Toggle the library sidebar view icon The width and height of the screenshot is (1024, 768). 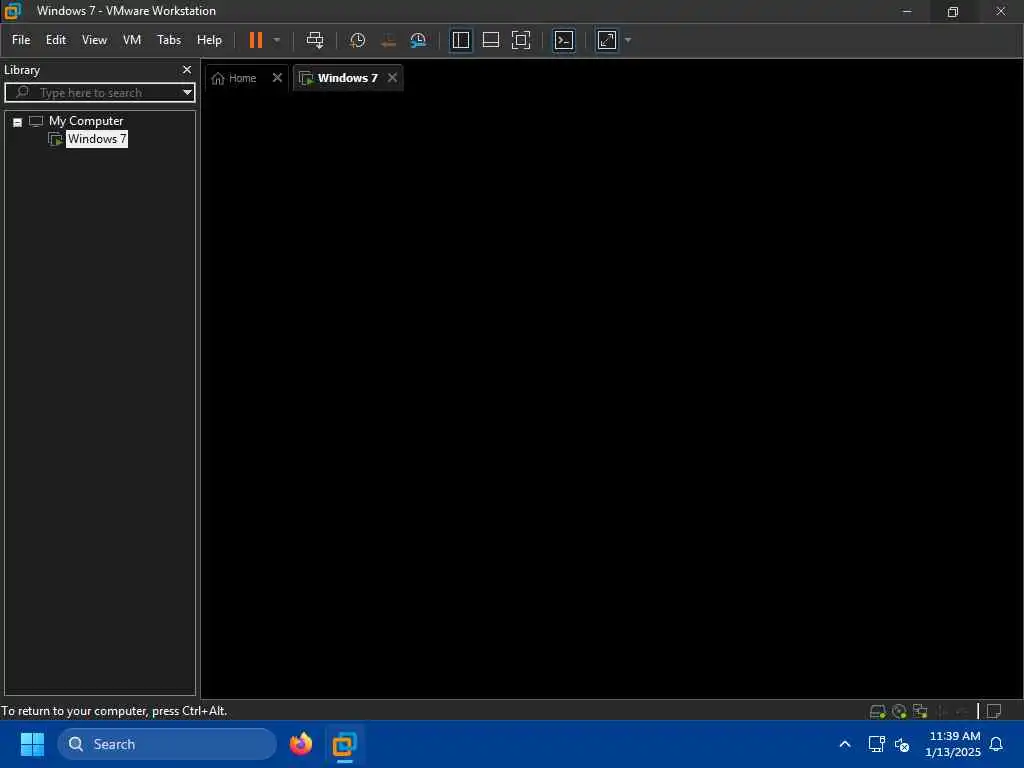point(460,40)
